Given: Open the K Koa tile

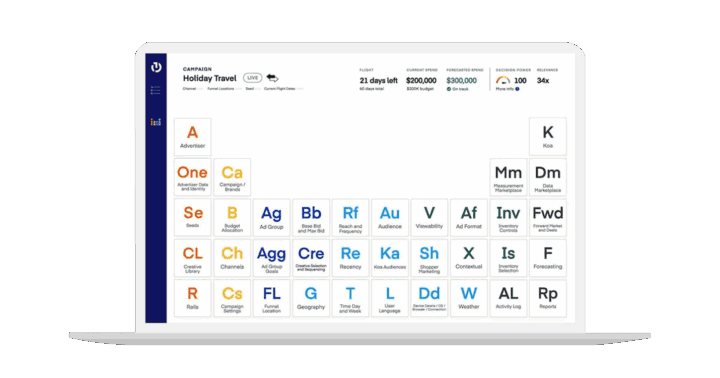Looking at the screenshot, I should (x=548, y=136).
